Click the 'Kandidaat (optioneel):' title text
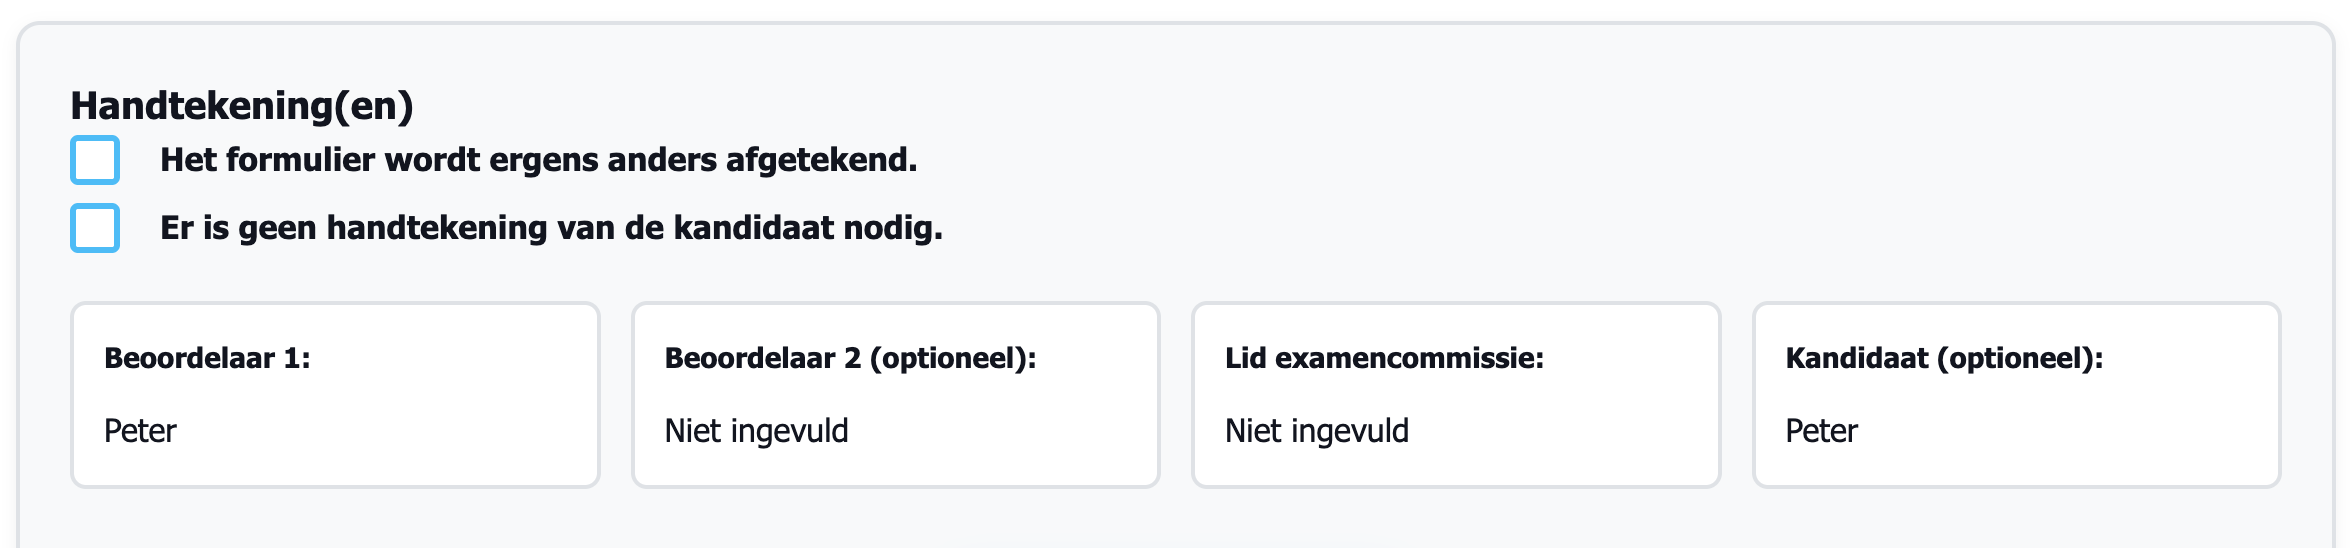 pyautogui.click(x=1944, y=358)
